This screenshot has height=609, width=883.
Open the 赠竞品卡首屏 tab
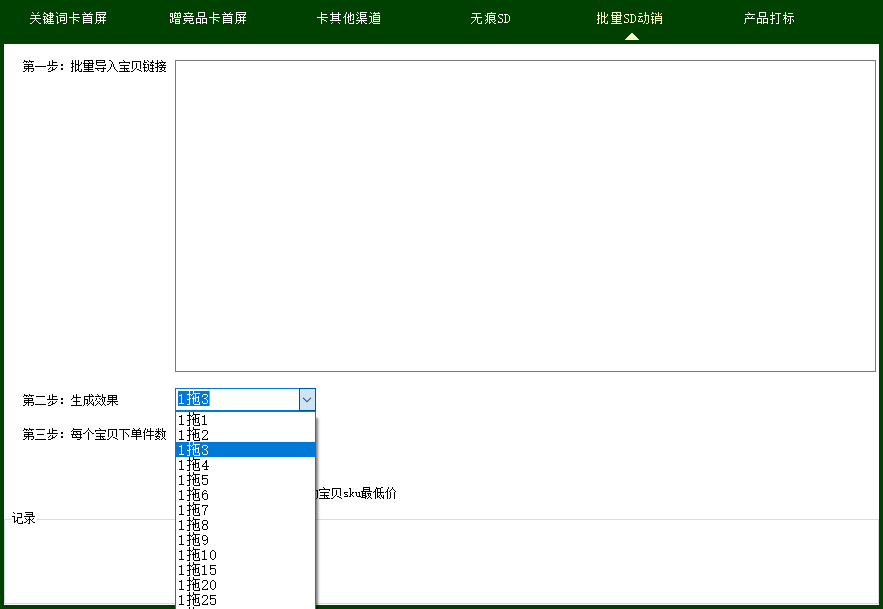205,18
